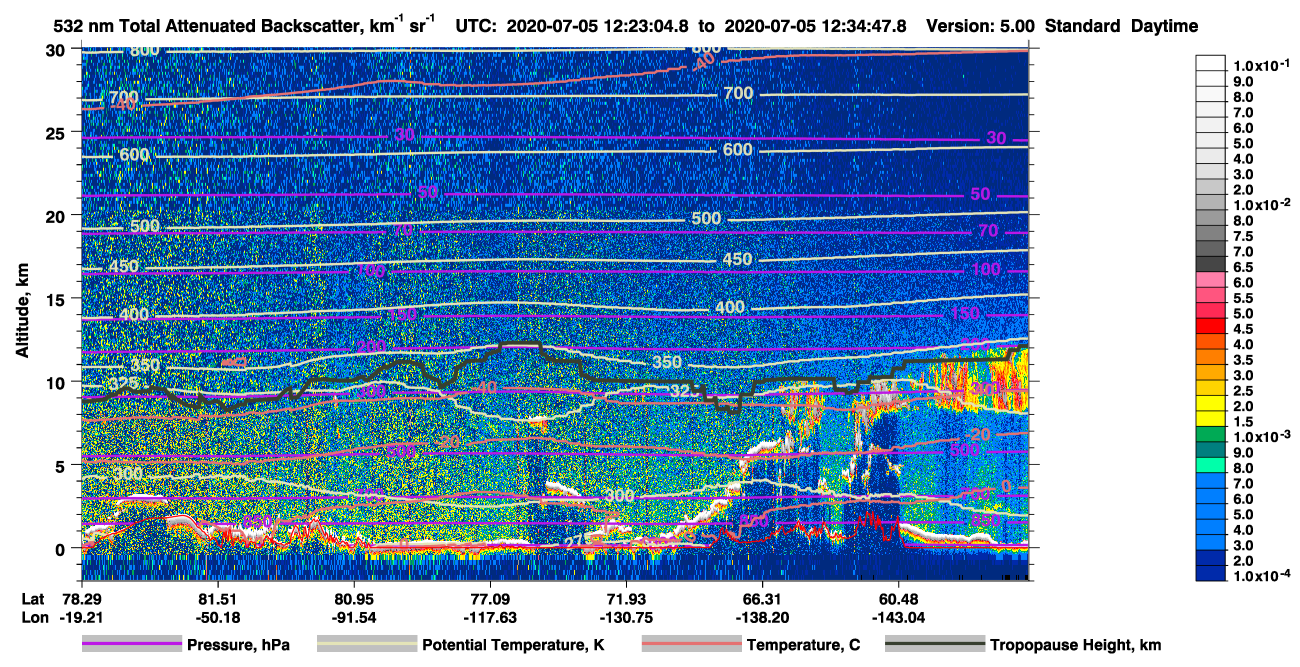Click the Standard label in the title
This screenshot has width=1300, height=667.
[1083, 26]
